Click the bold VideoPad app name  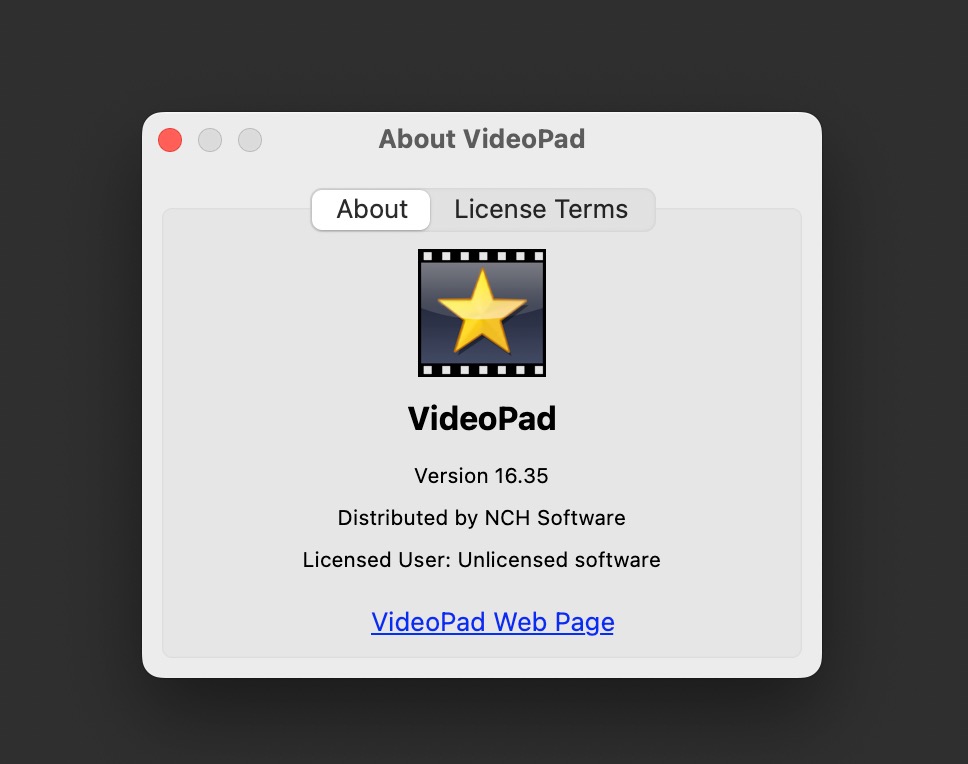click(x=482, y=419)
